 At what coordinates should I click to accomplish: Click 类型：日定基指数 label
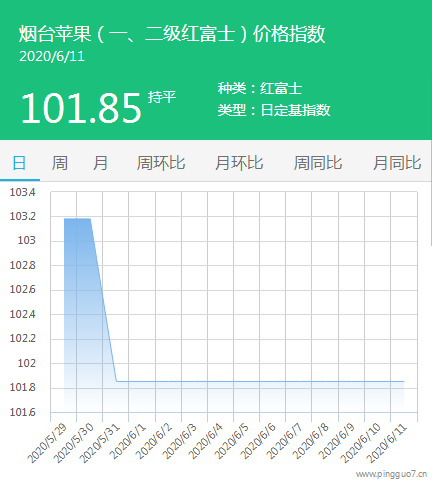274,110
